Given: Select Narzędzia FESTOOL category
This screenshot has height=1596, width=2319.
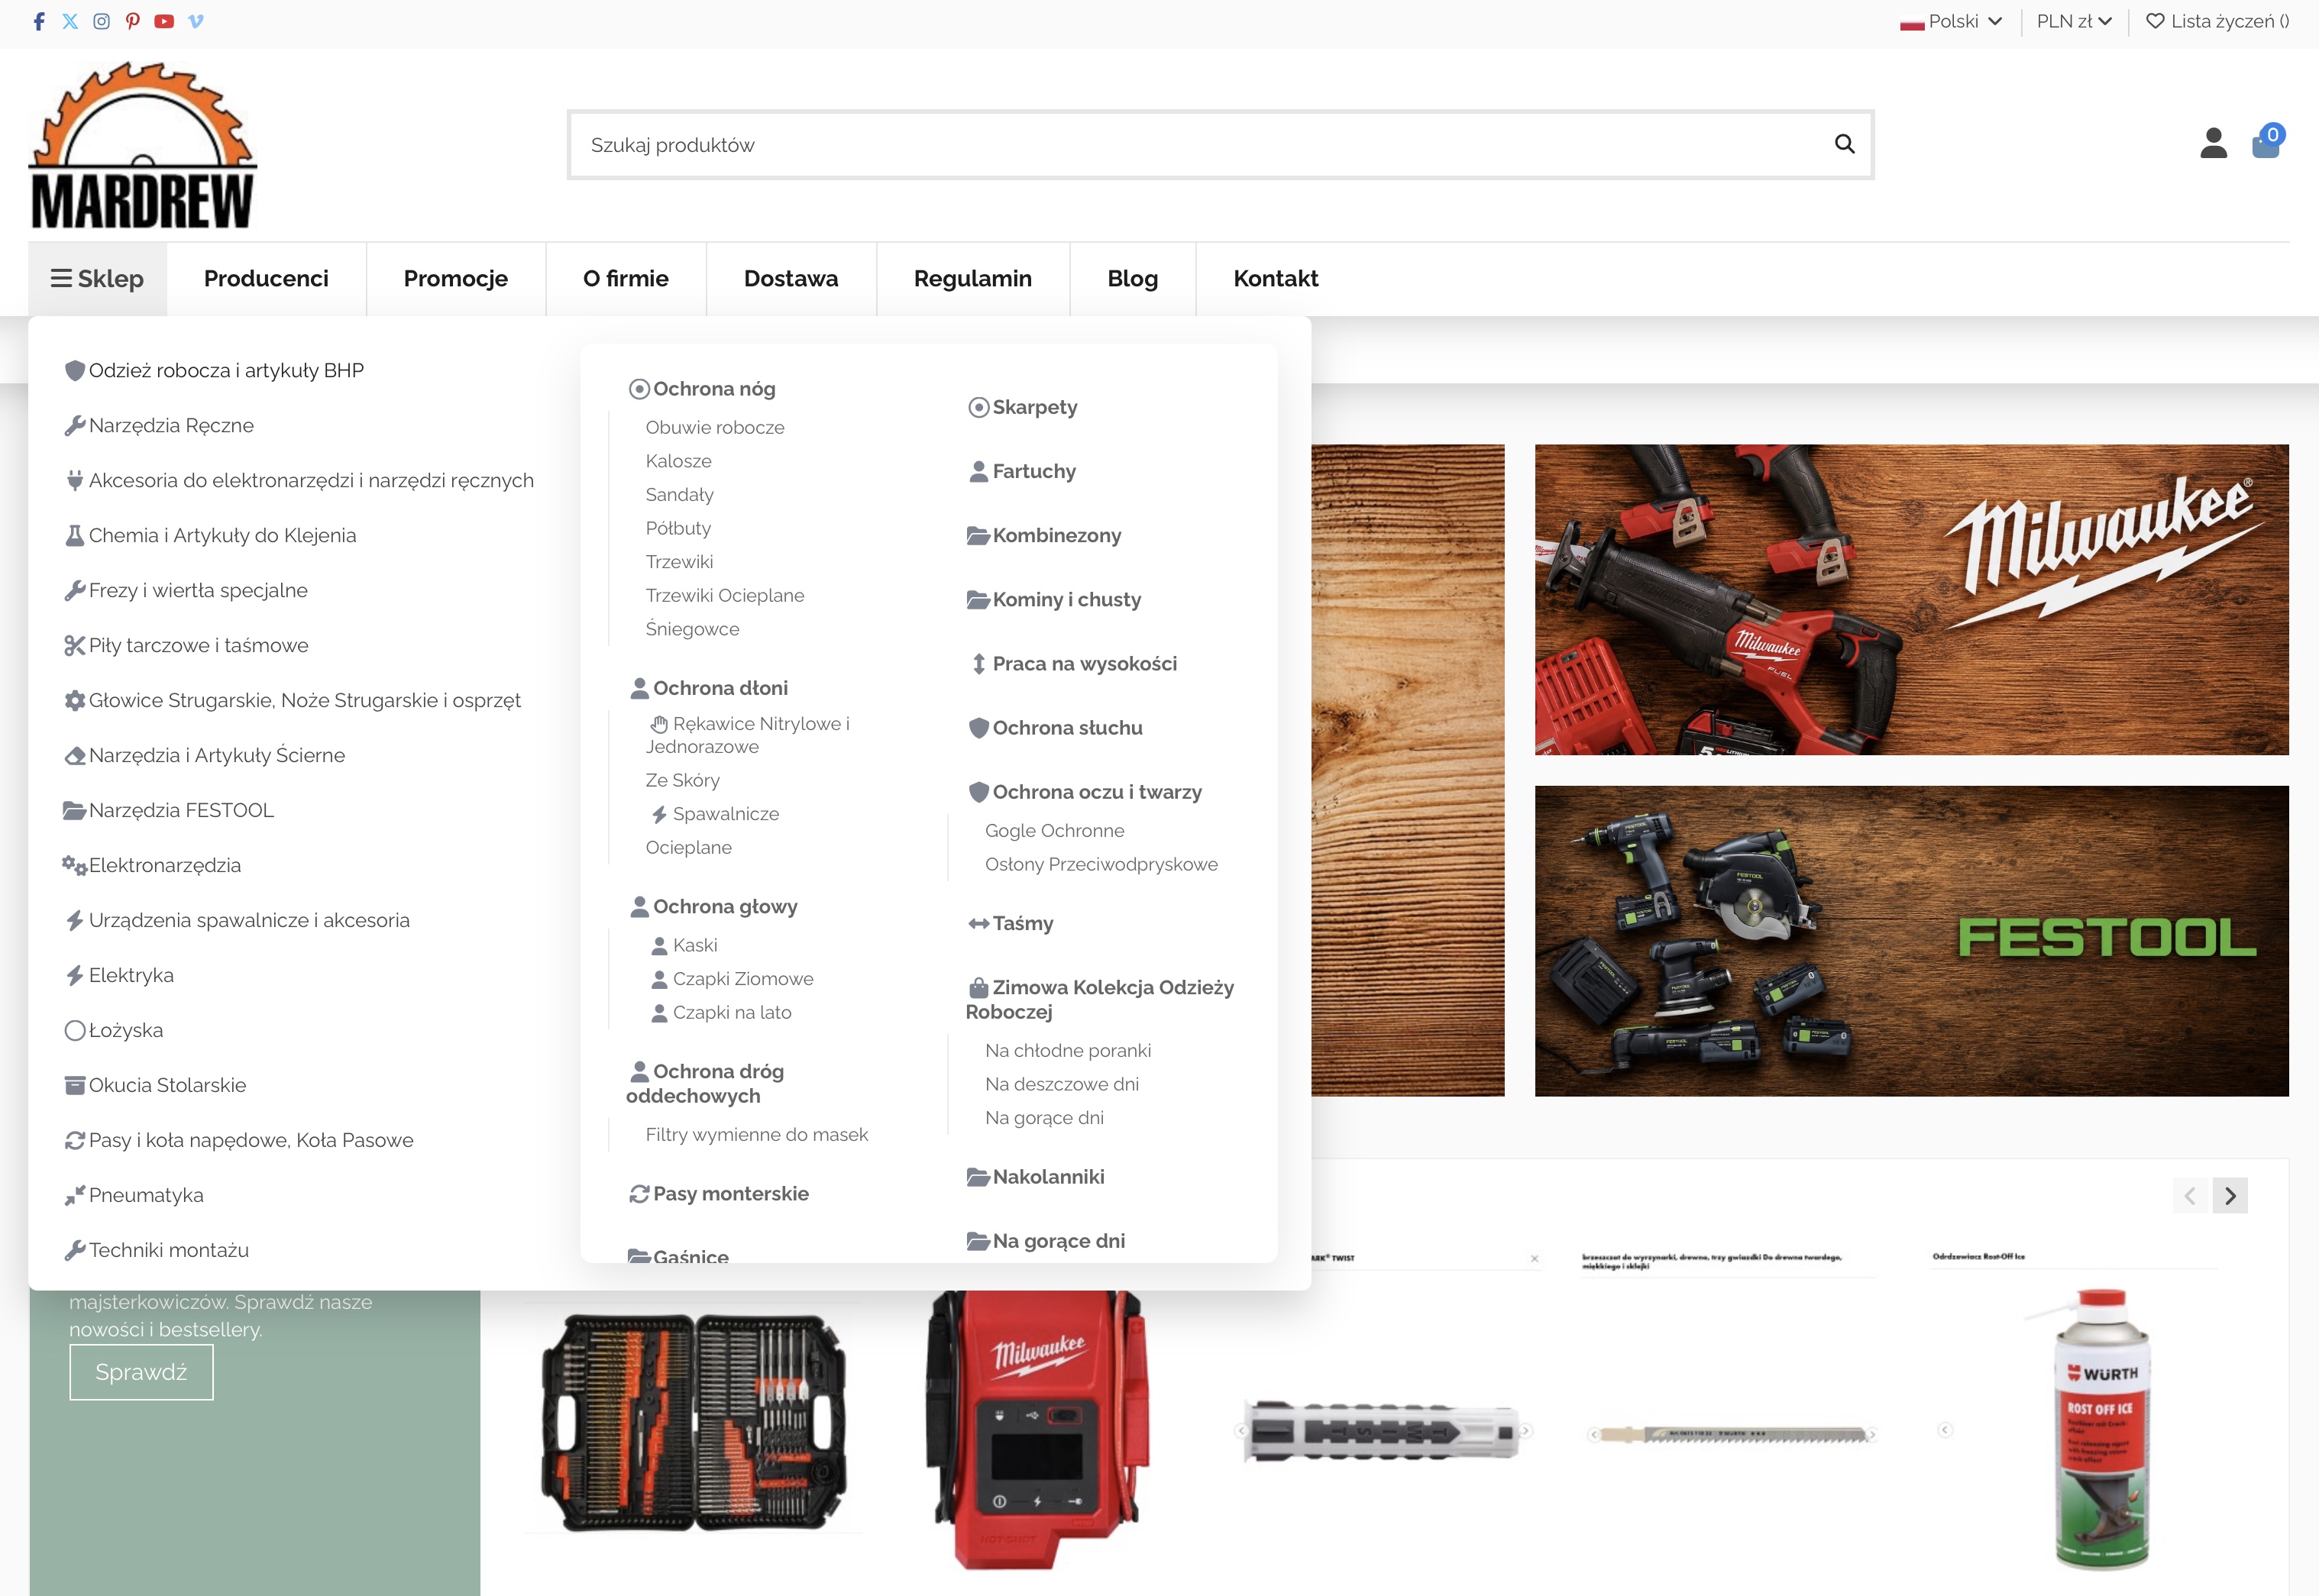Looking at the screenshot, I should coord(168,810).
